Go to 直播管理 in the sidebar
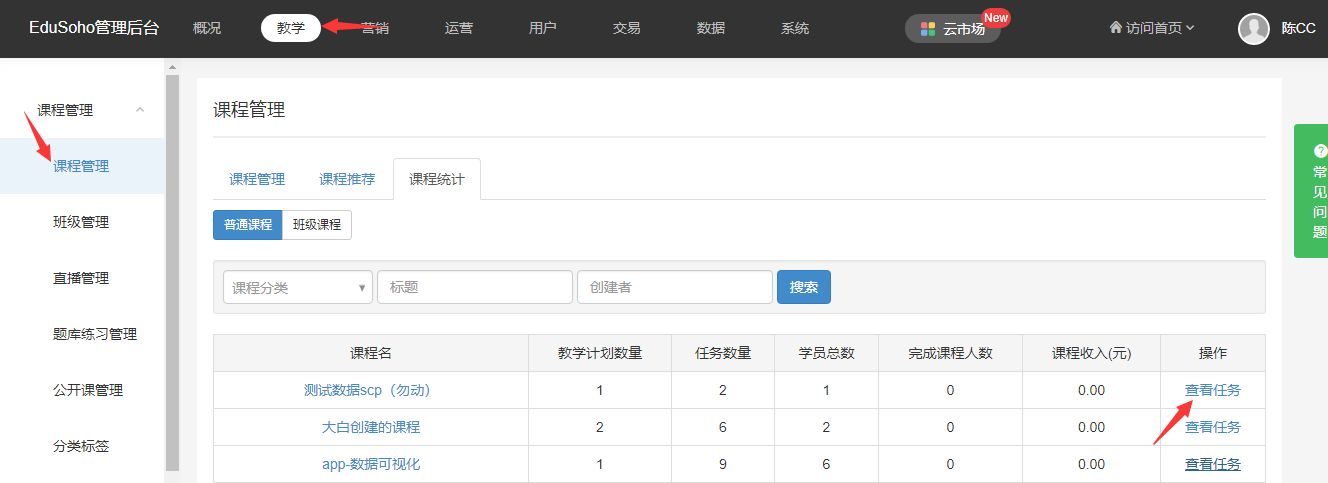 pyautogui.click(x=81, y=278)
